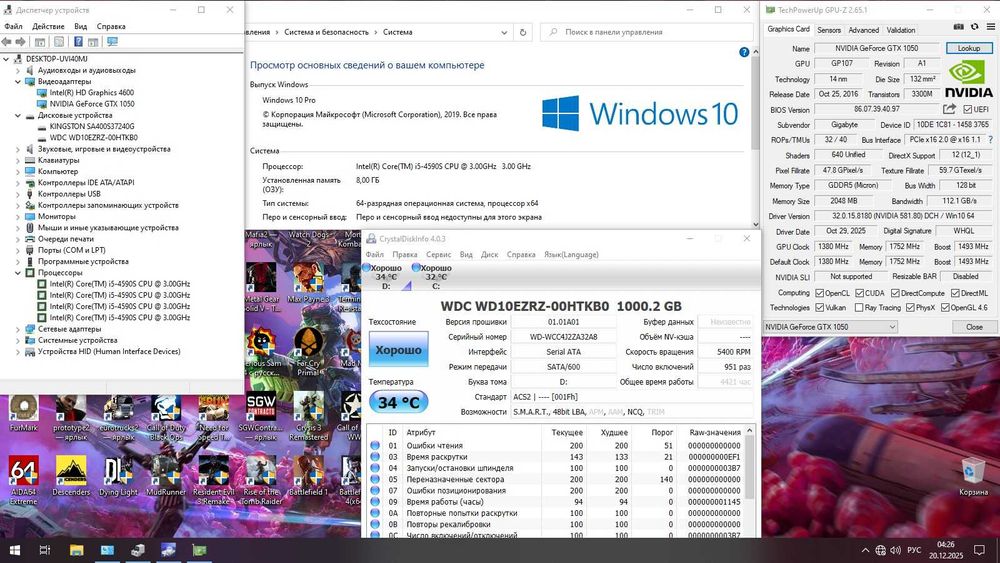Click help question mark in System window

point(744,52)
